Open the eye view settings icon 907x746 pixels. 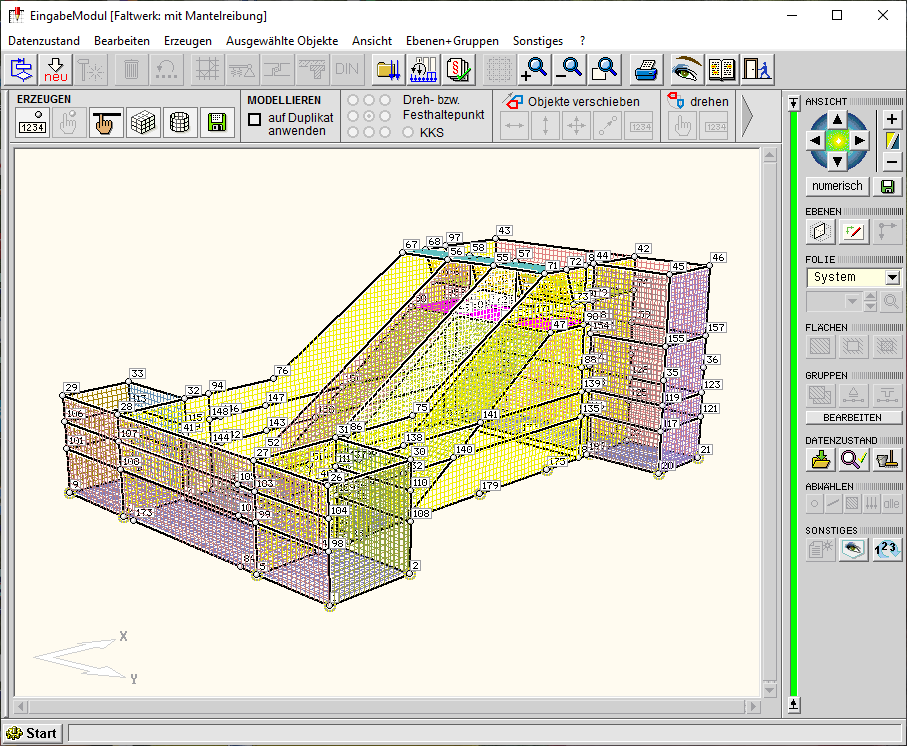click(x=687, y=70)
